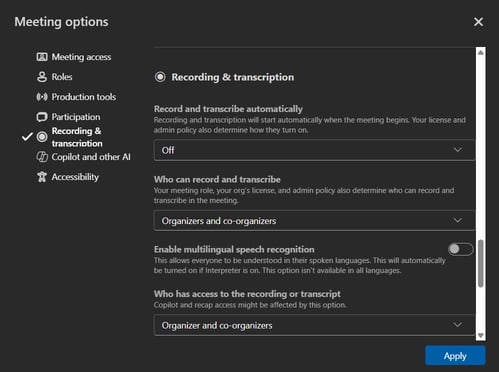Image resolution: width=499 pixels, height=372 pixels.
Task: Click the Production tools broadcast icon
Action: (42, 97)
